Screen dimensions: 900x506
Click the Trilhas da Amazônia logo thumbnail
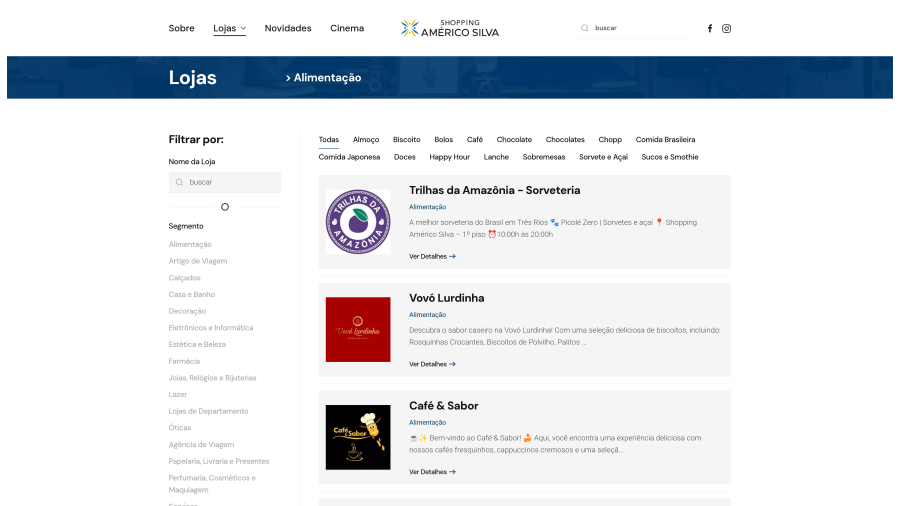[x=358, y=222]
